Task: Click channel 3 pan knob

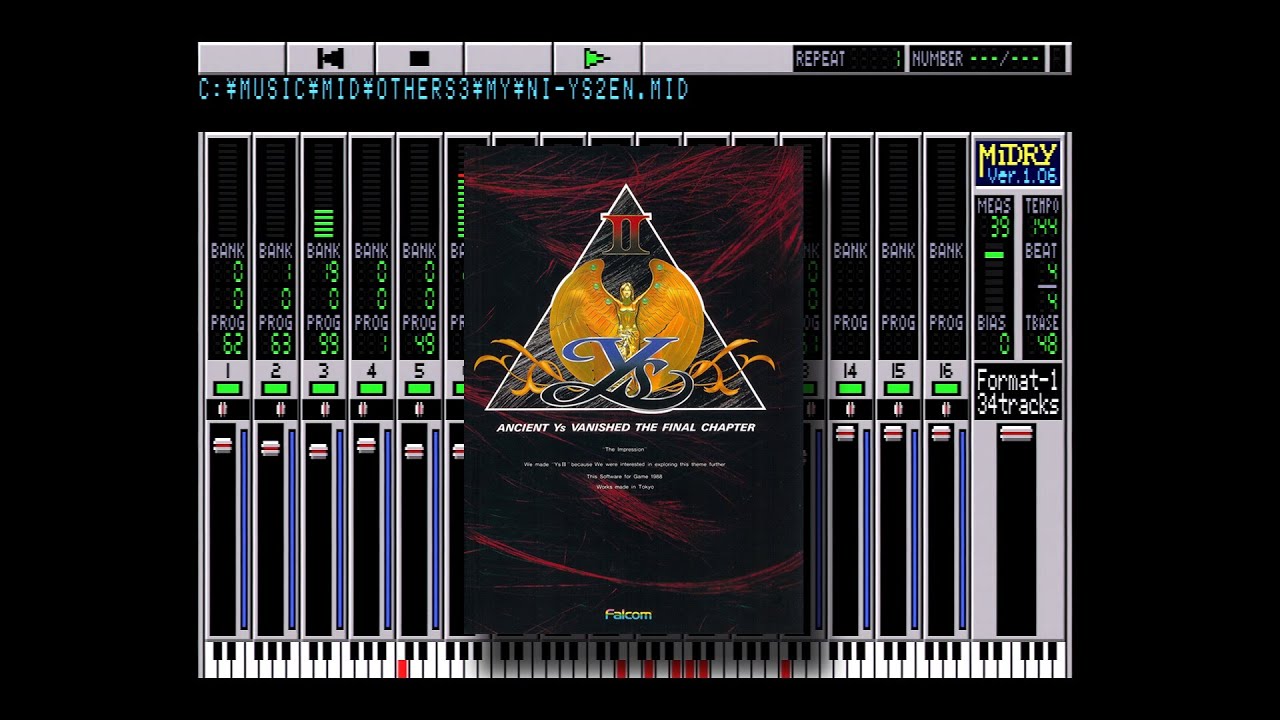Action: click(x=325, y=409)
